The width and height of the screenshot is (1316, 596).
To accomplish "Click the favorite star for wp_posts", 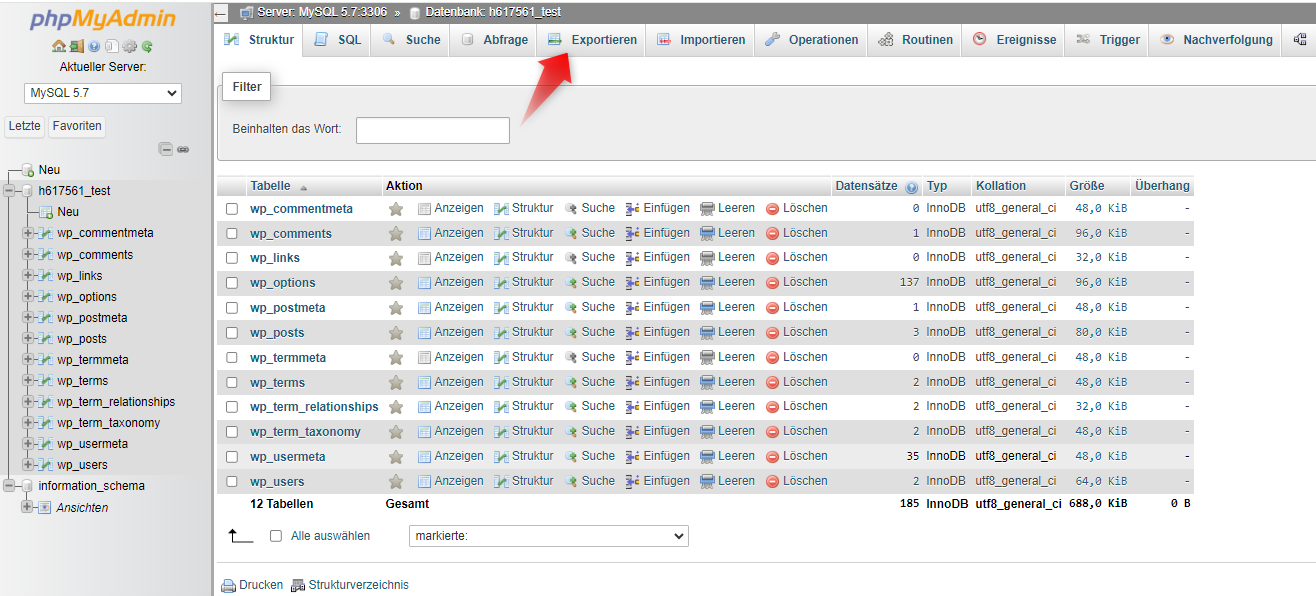I will [x=396, y=332].
